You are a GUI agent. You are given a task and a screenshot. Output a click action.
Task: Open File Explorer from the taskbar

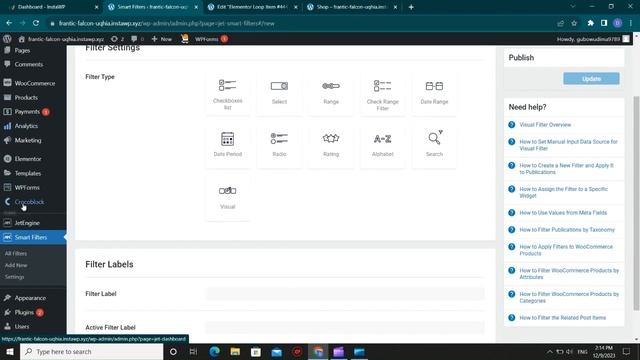pyautogui.click(x=235, y=351)
